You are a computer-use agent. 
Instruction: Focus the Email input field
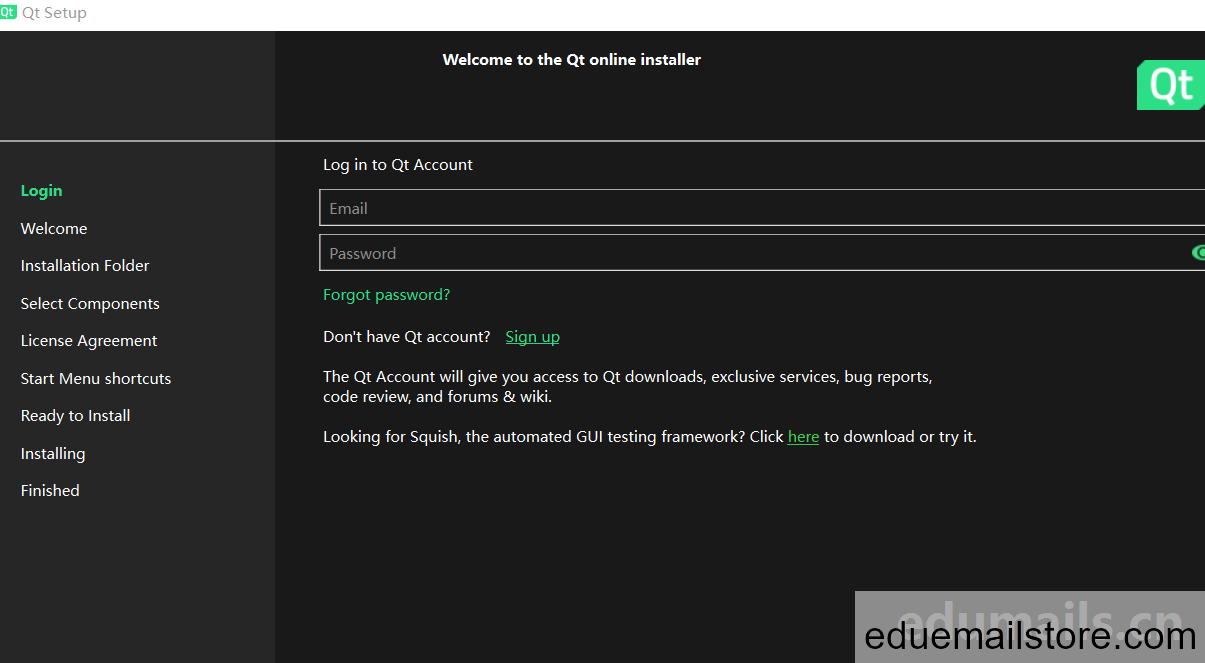[762, 208]
